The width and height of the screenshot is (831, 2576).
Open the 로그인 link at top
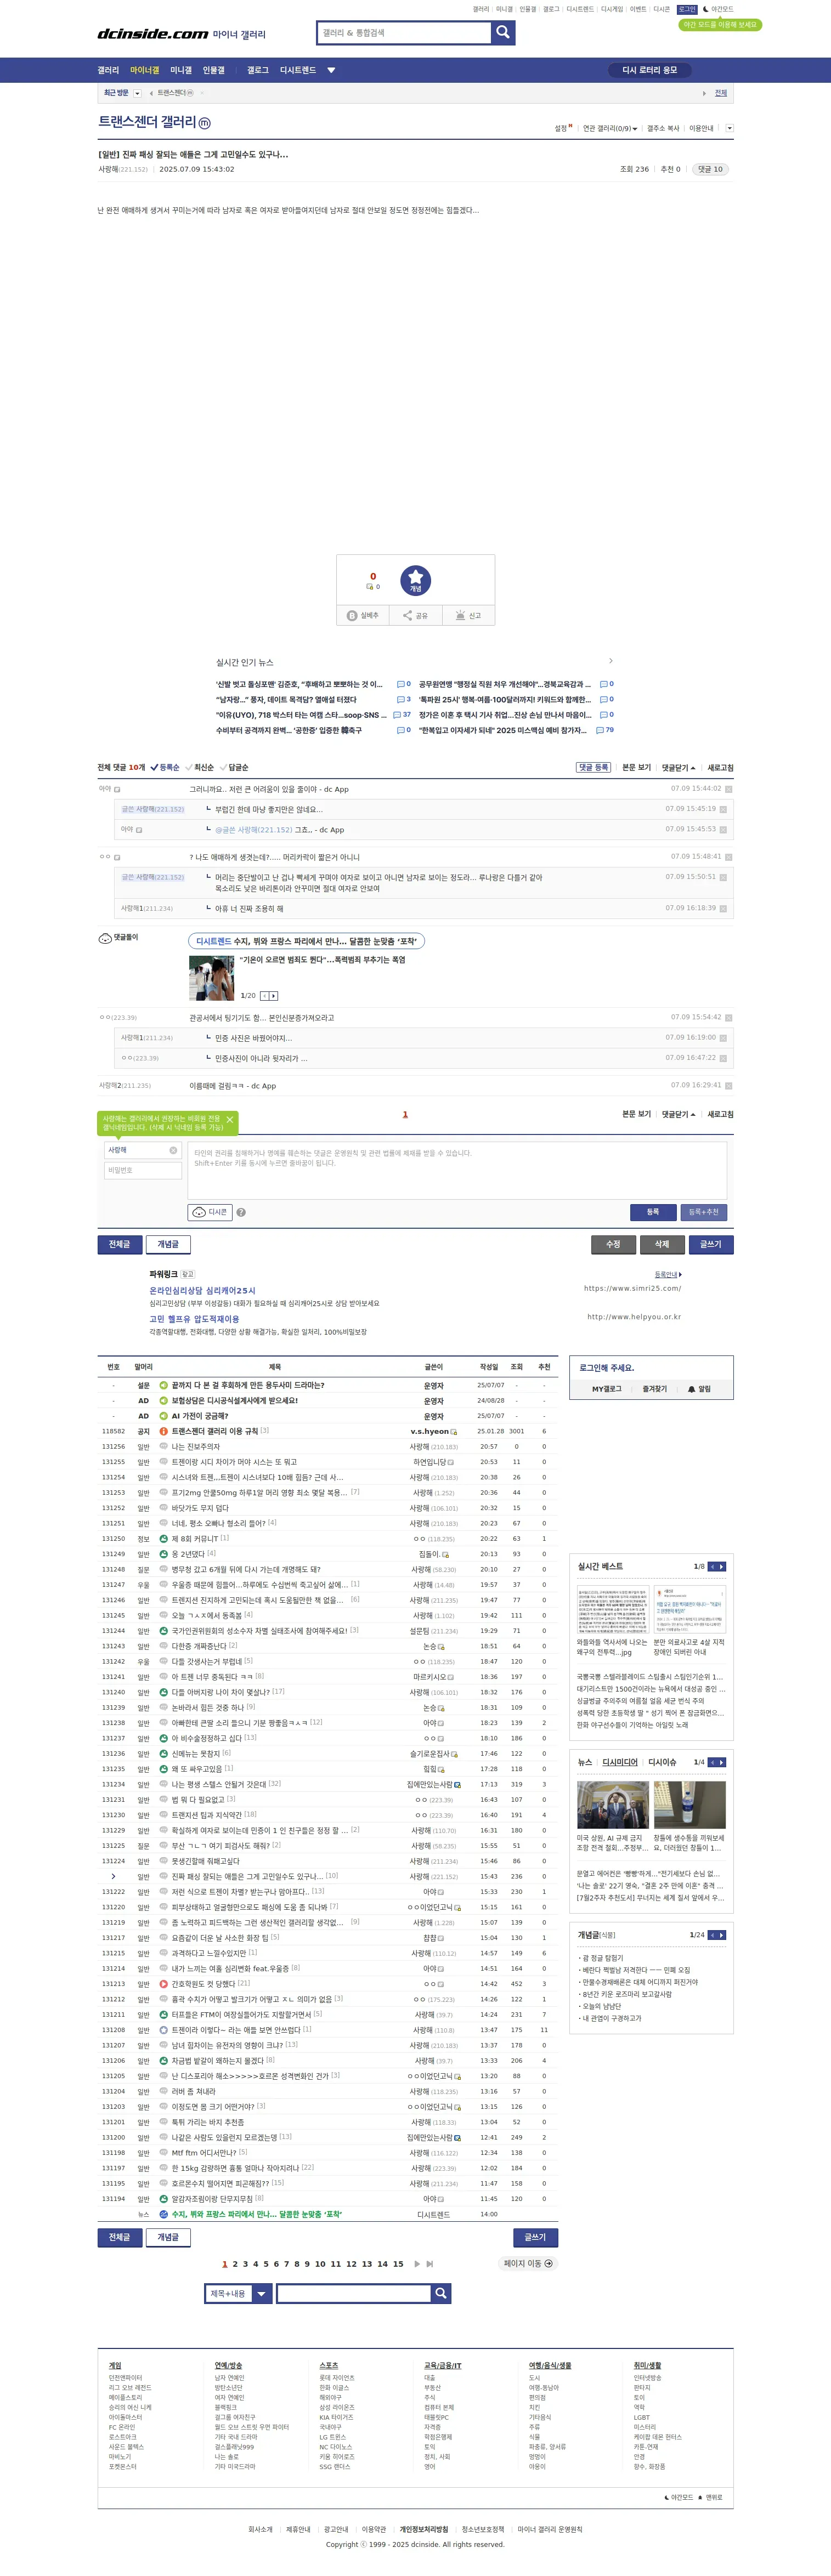pos(687,9)
